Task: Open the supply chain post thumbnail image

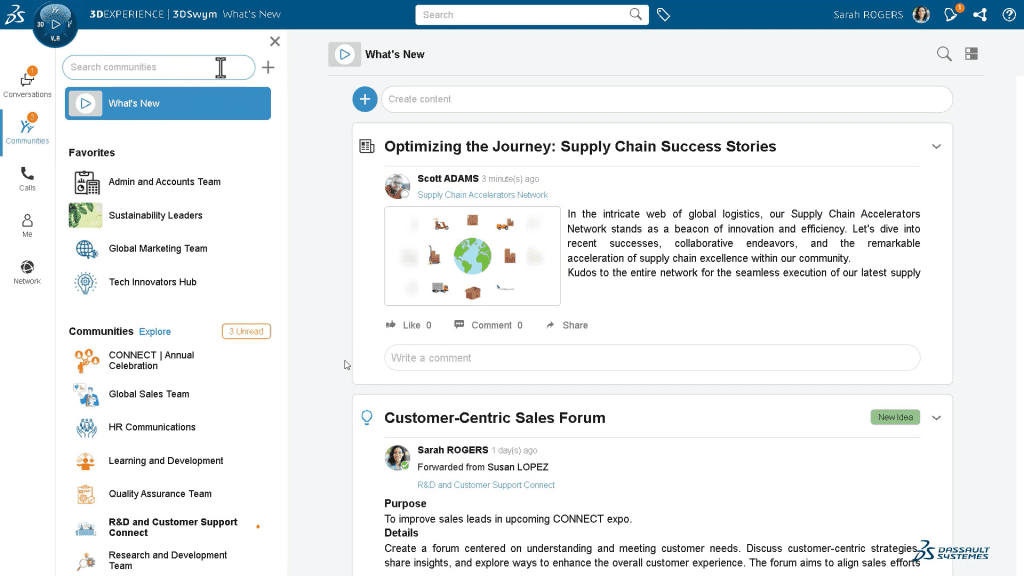Action: tap(472, 256)
